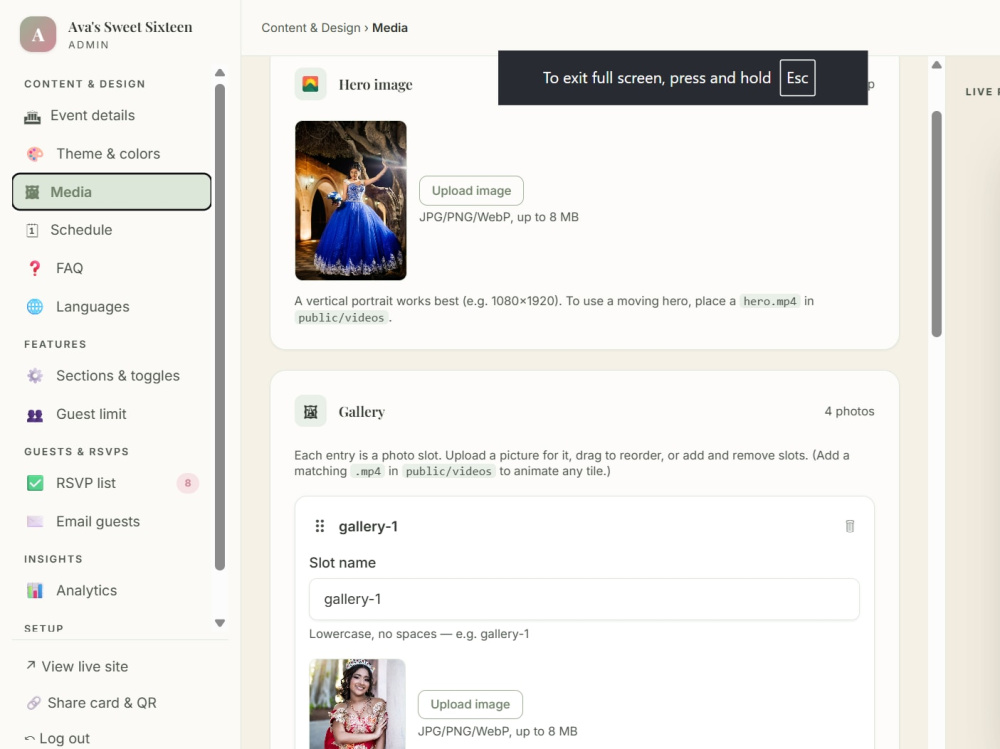
Task: Click the Gallery section icon
Action: point(311,412)
